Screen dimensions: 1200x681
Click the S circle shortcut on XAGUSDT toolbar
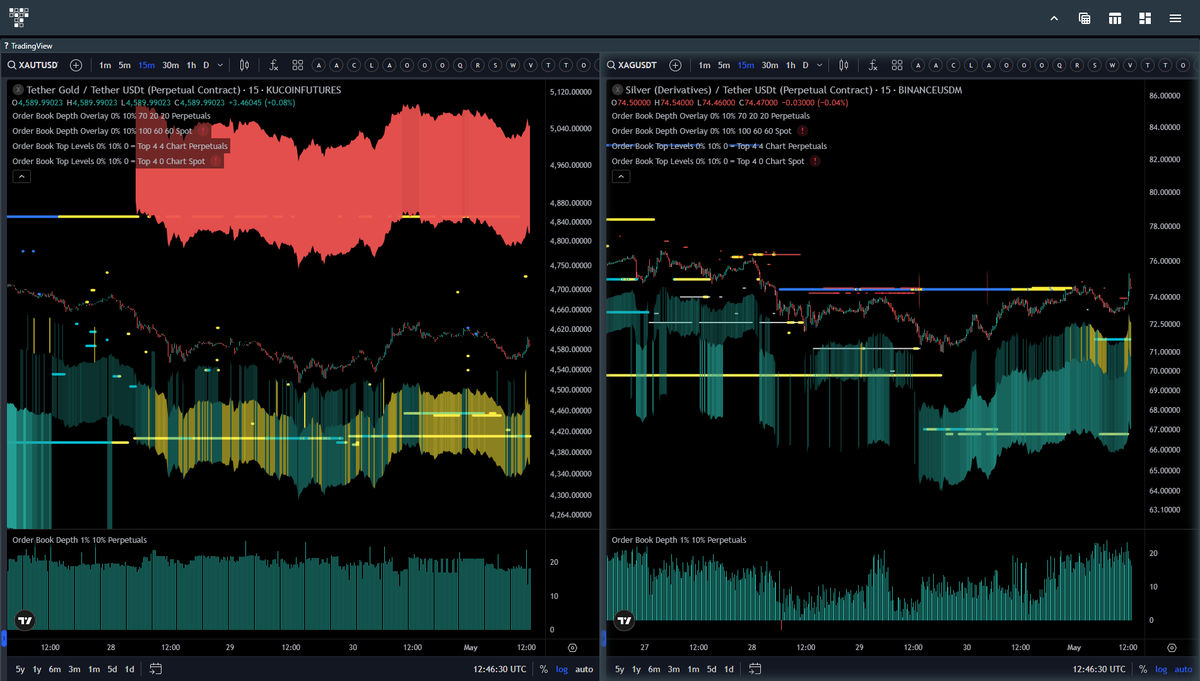pos(1094,65)
